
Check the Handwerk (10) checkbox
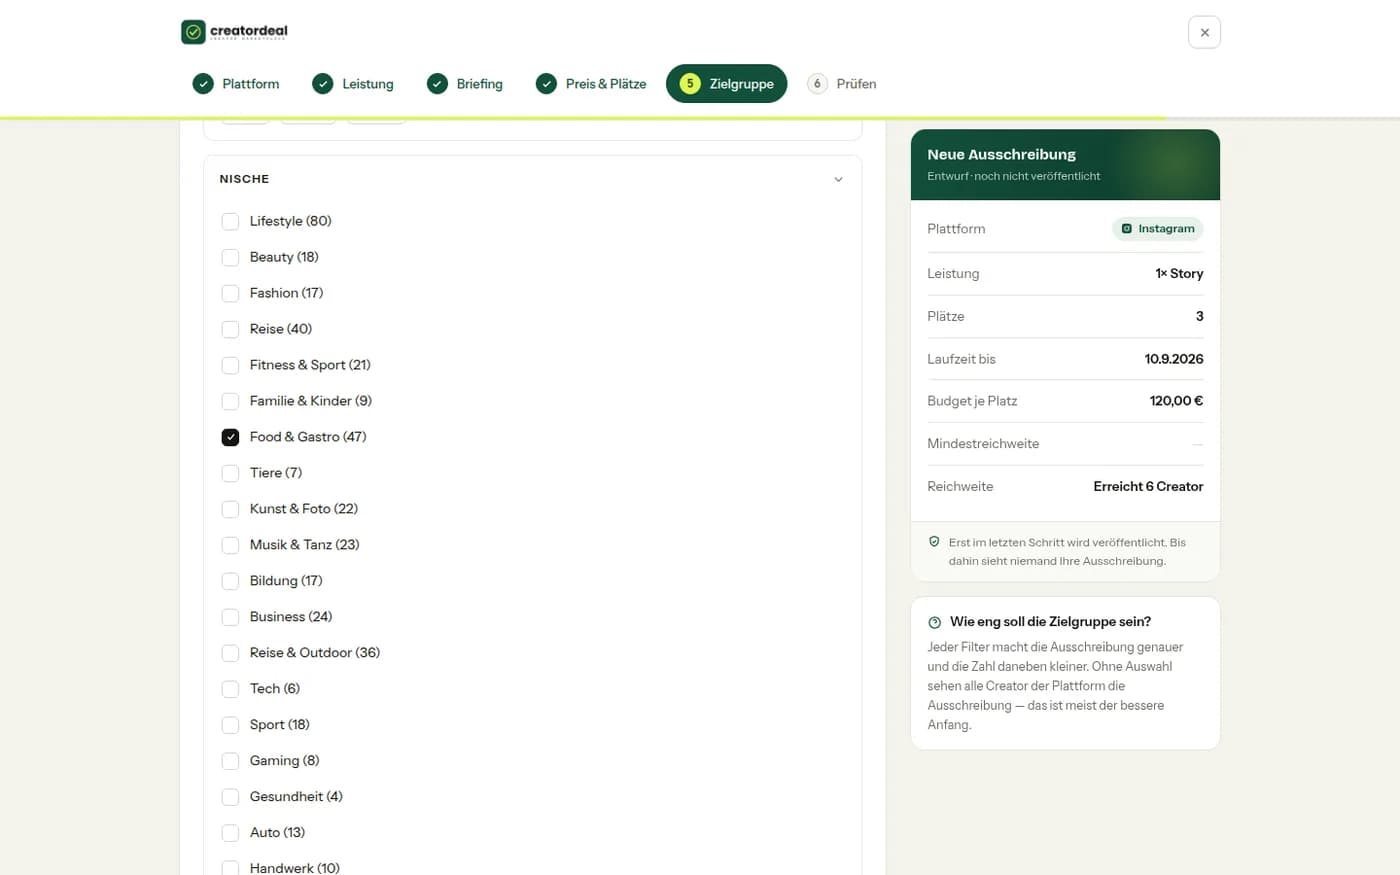click(230, 868)
